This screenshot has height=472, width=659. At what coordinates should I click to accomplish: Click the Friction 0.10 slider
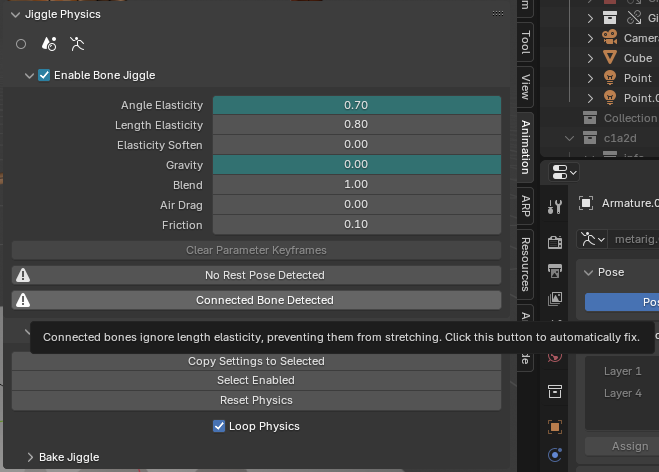coord(357,224)
